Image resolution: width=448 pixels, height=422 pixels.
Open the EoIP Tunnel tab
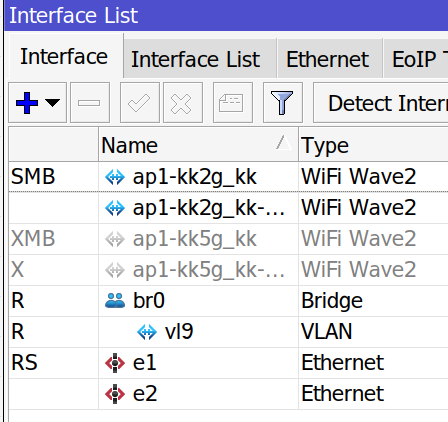pyautogui.click(x=416, y=59)
